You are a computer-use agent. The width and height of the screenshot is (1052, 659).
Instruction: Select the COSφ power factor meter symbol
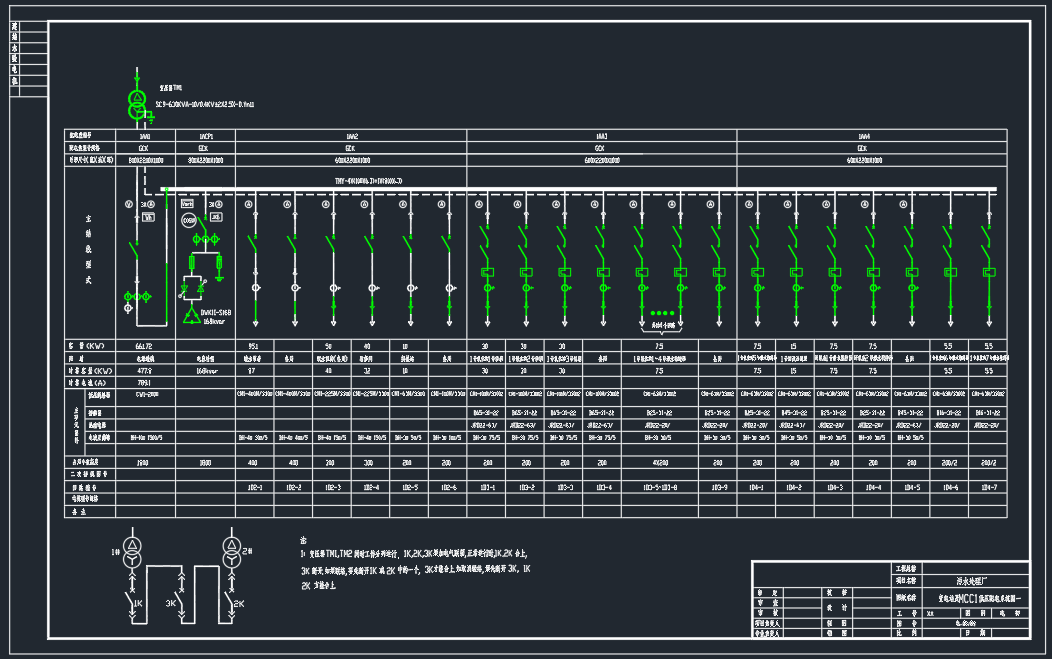pos(188,221)
